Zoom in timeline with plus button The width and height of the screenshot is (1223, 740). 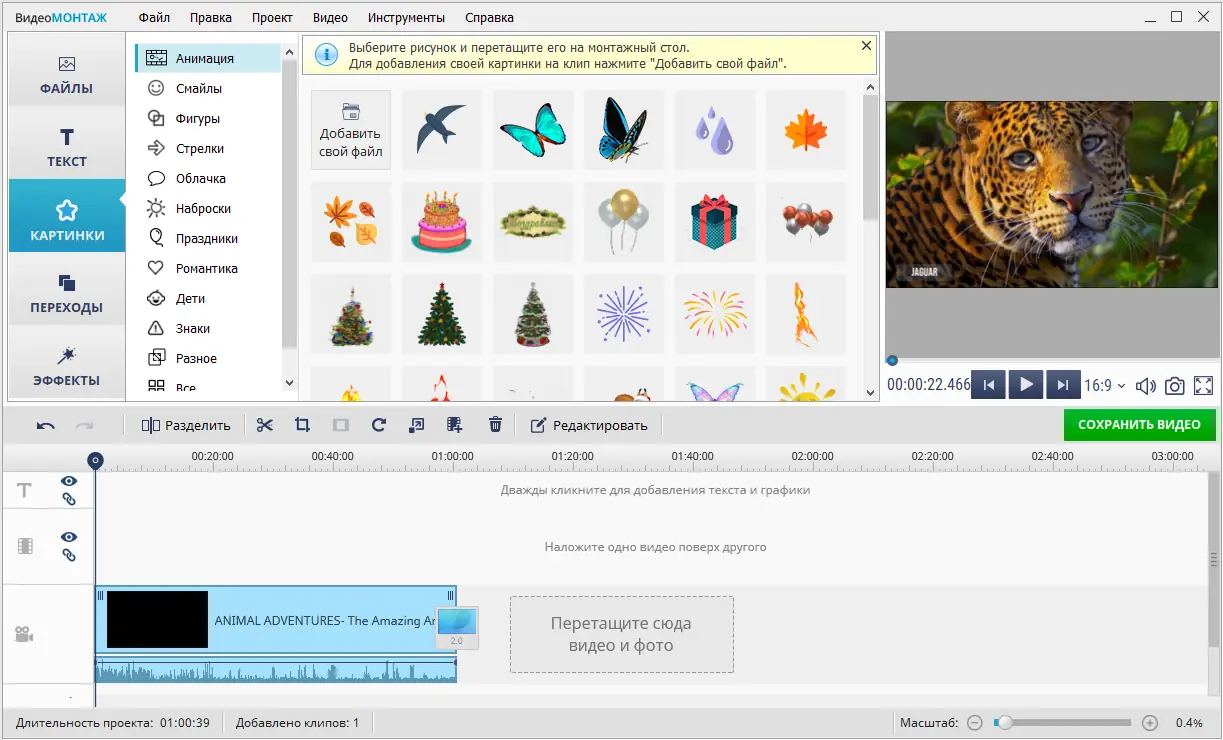[x=1150, y=722]
